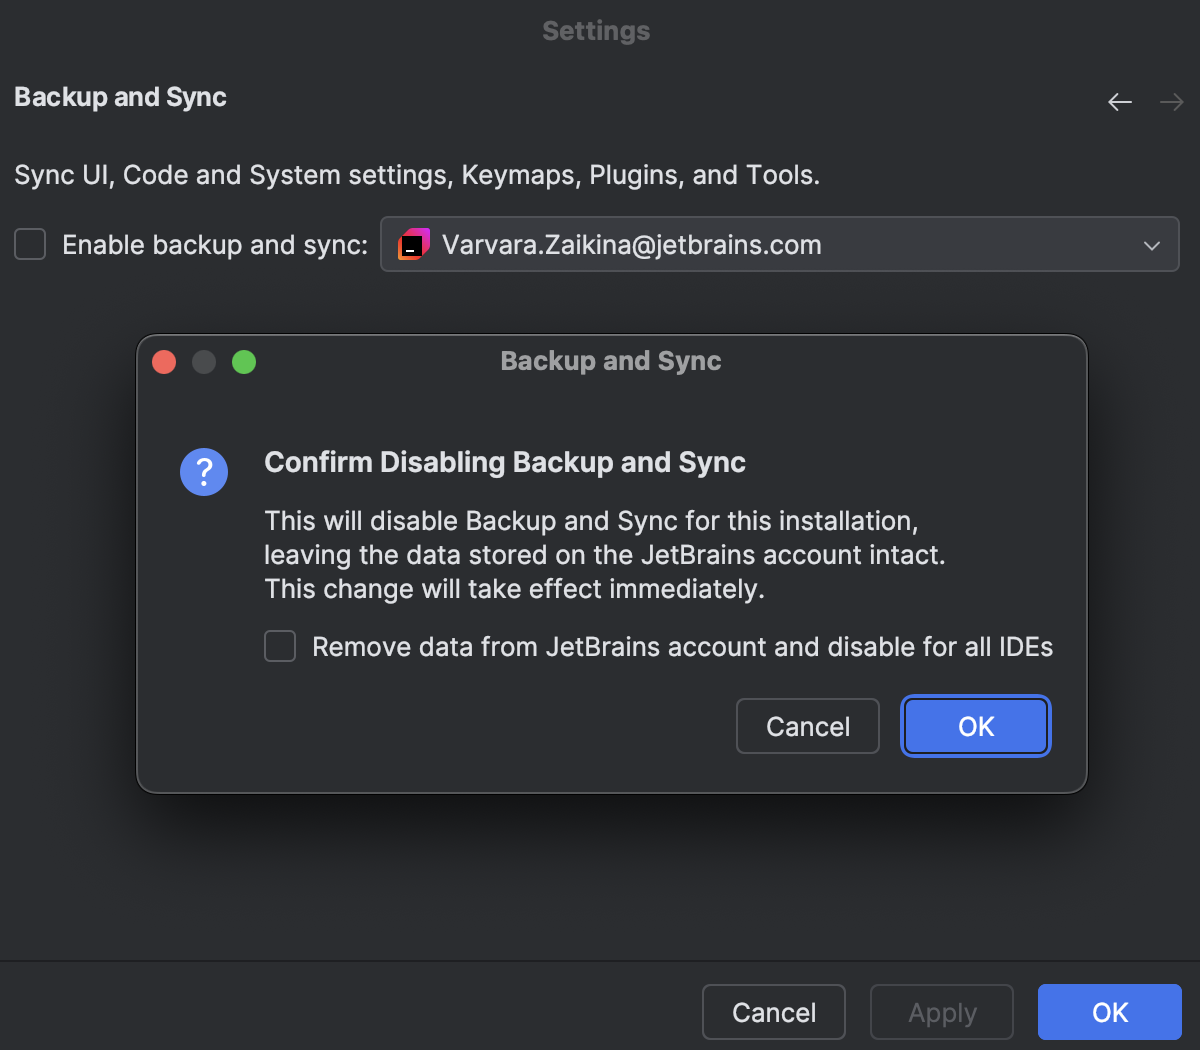Click the Sync UI, Code and System settings description

[x=417, y=176]
